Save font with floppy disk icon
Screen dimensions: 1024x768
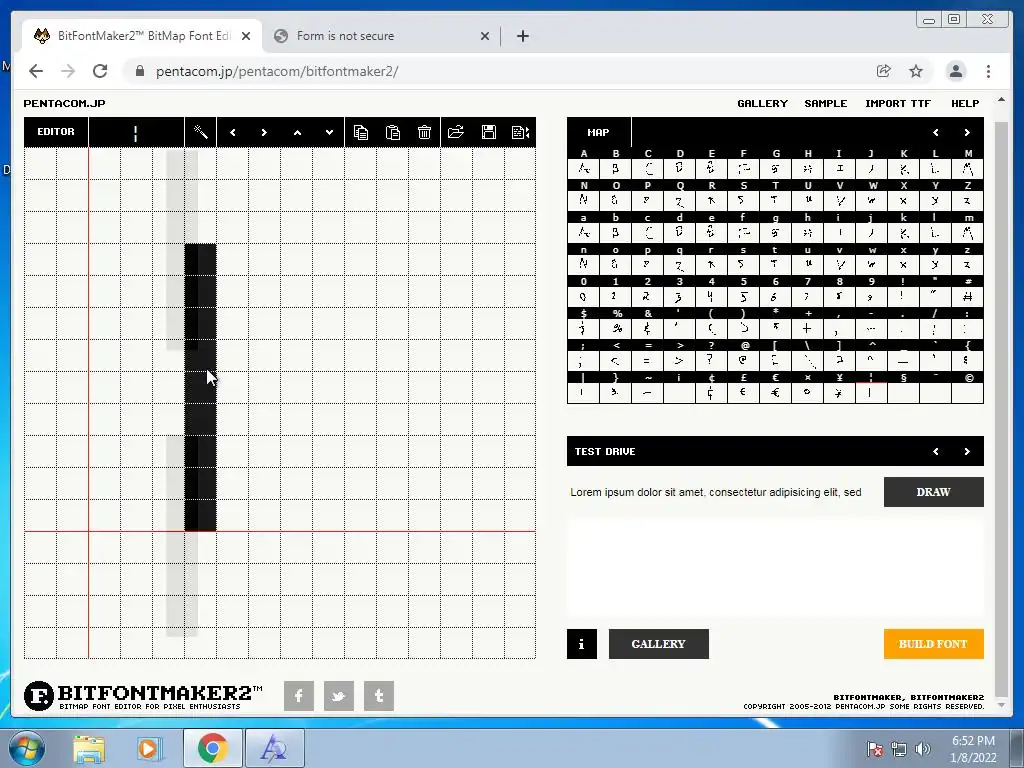(x=488, y=132)
